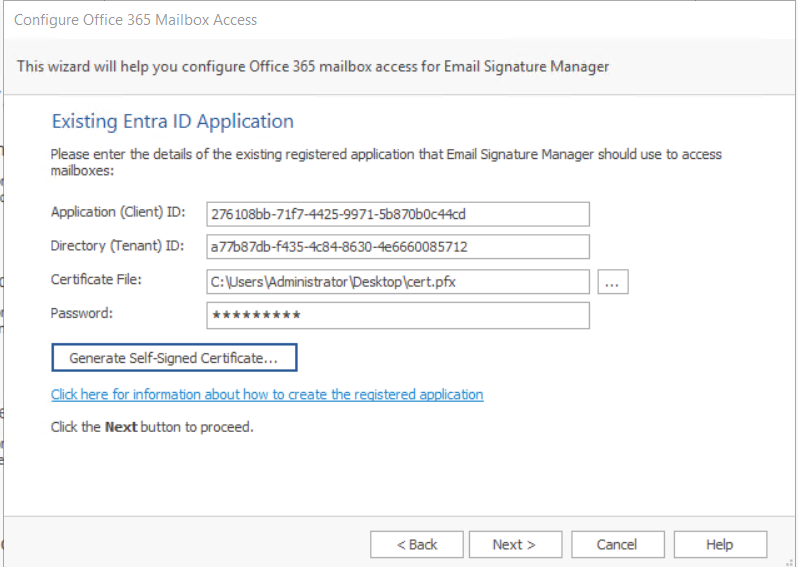Click the Application (Client) ID input field

[x=398, y=214]
